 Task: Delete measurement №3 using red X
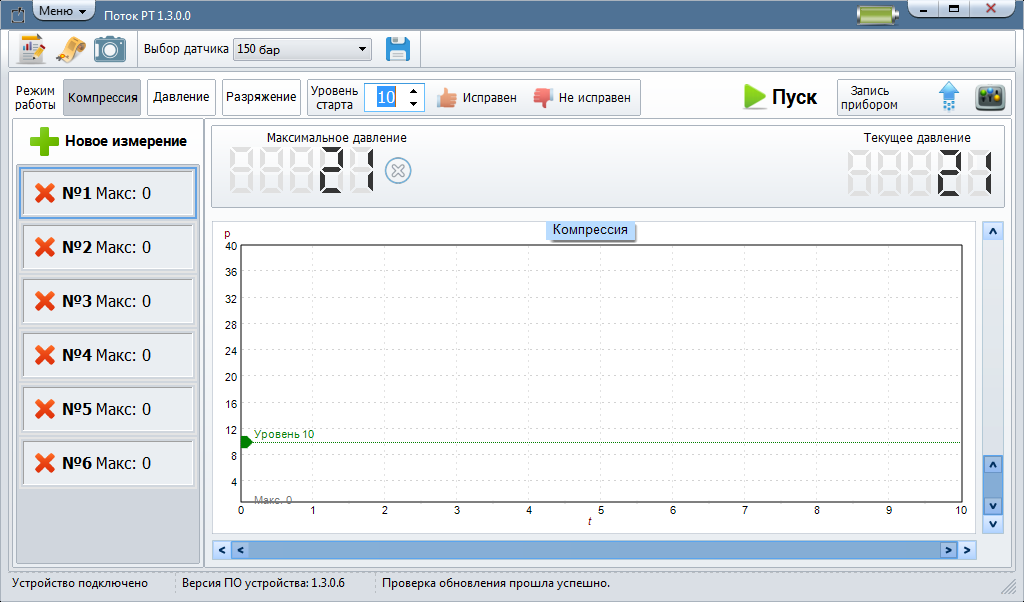point(45,301)
